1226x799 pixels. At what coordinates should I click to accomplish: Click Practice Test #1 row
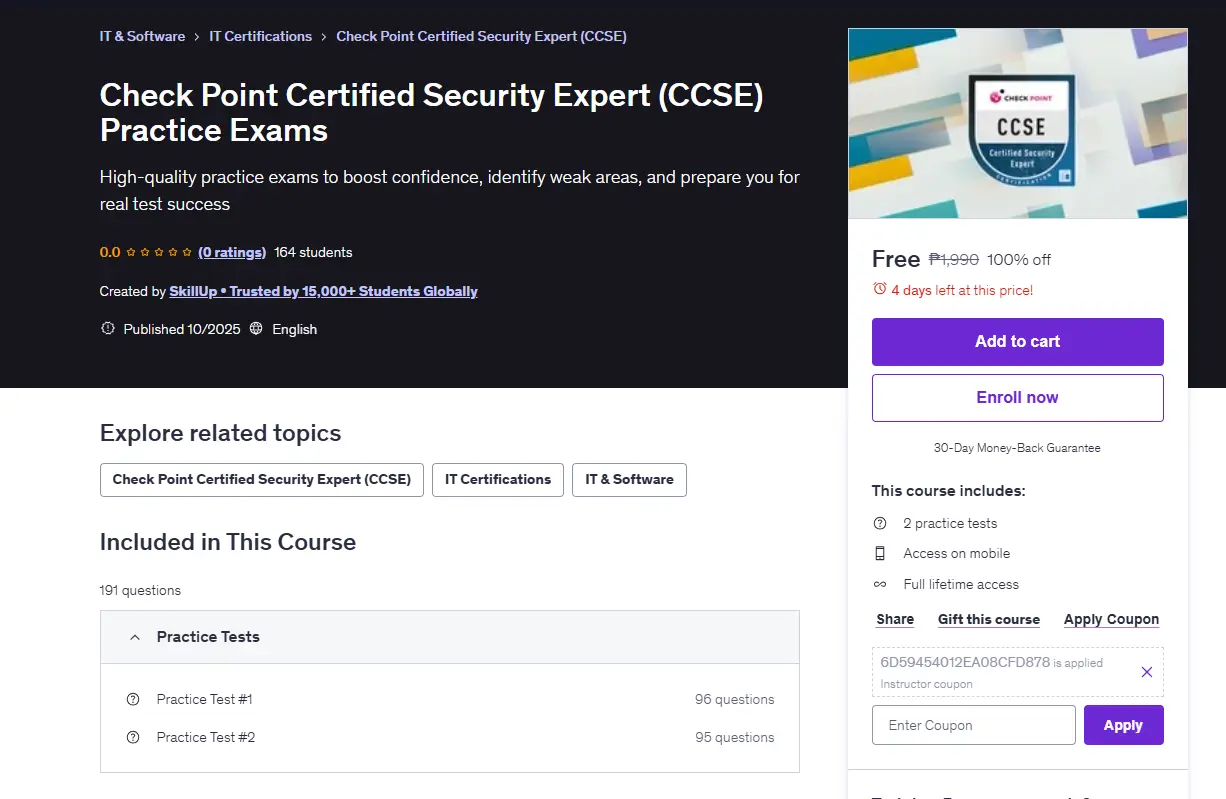450,699
